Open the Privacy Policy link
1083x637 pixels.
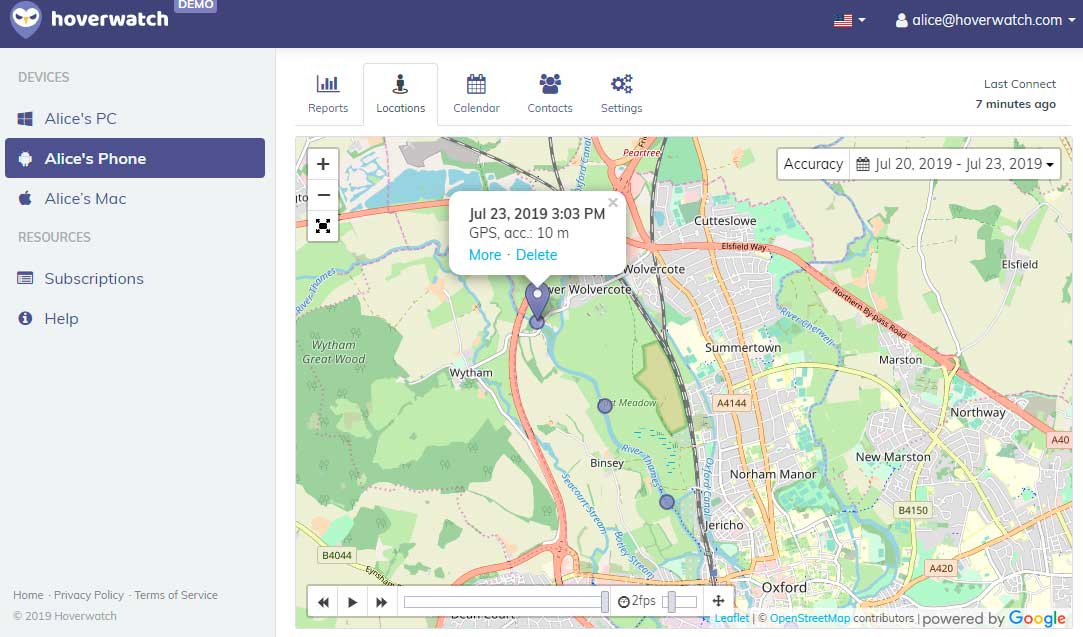pyautogui.click(x=88, y=595)
